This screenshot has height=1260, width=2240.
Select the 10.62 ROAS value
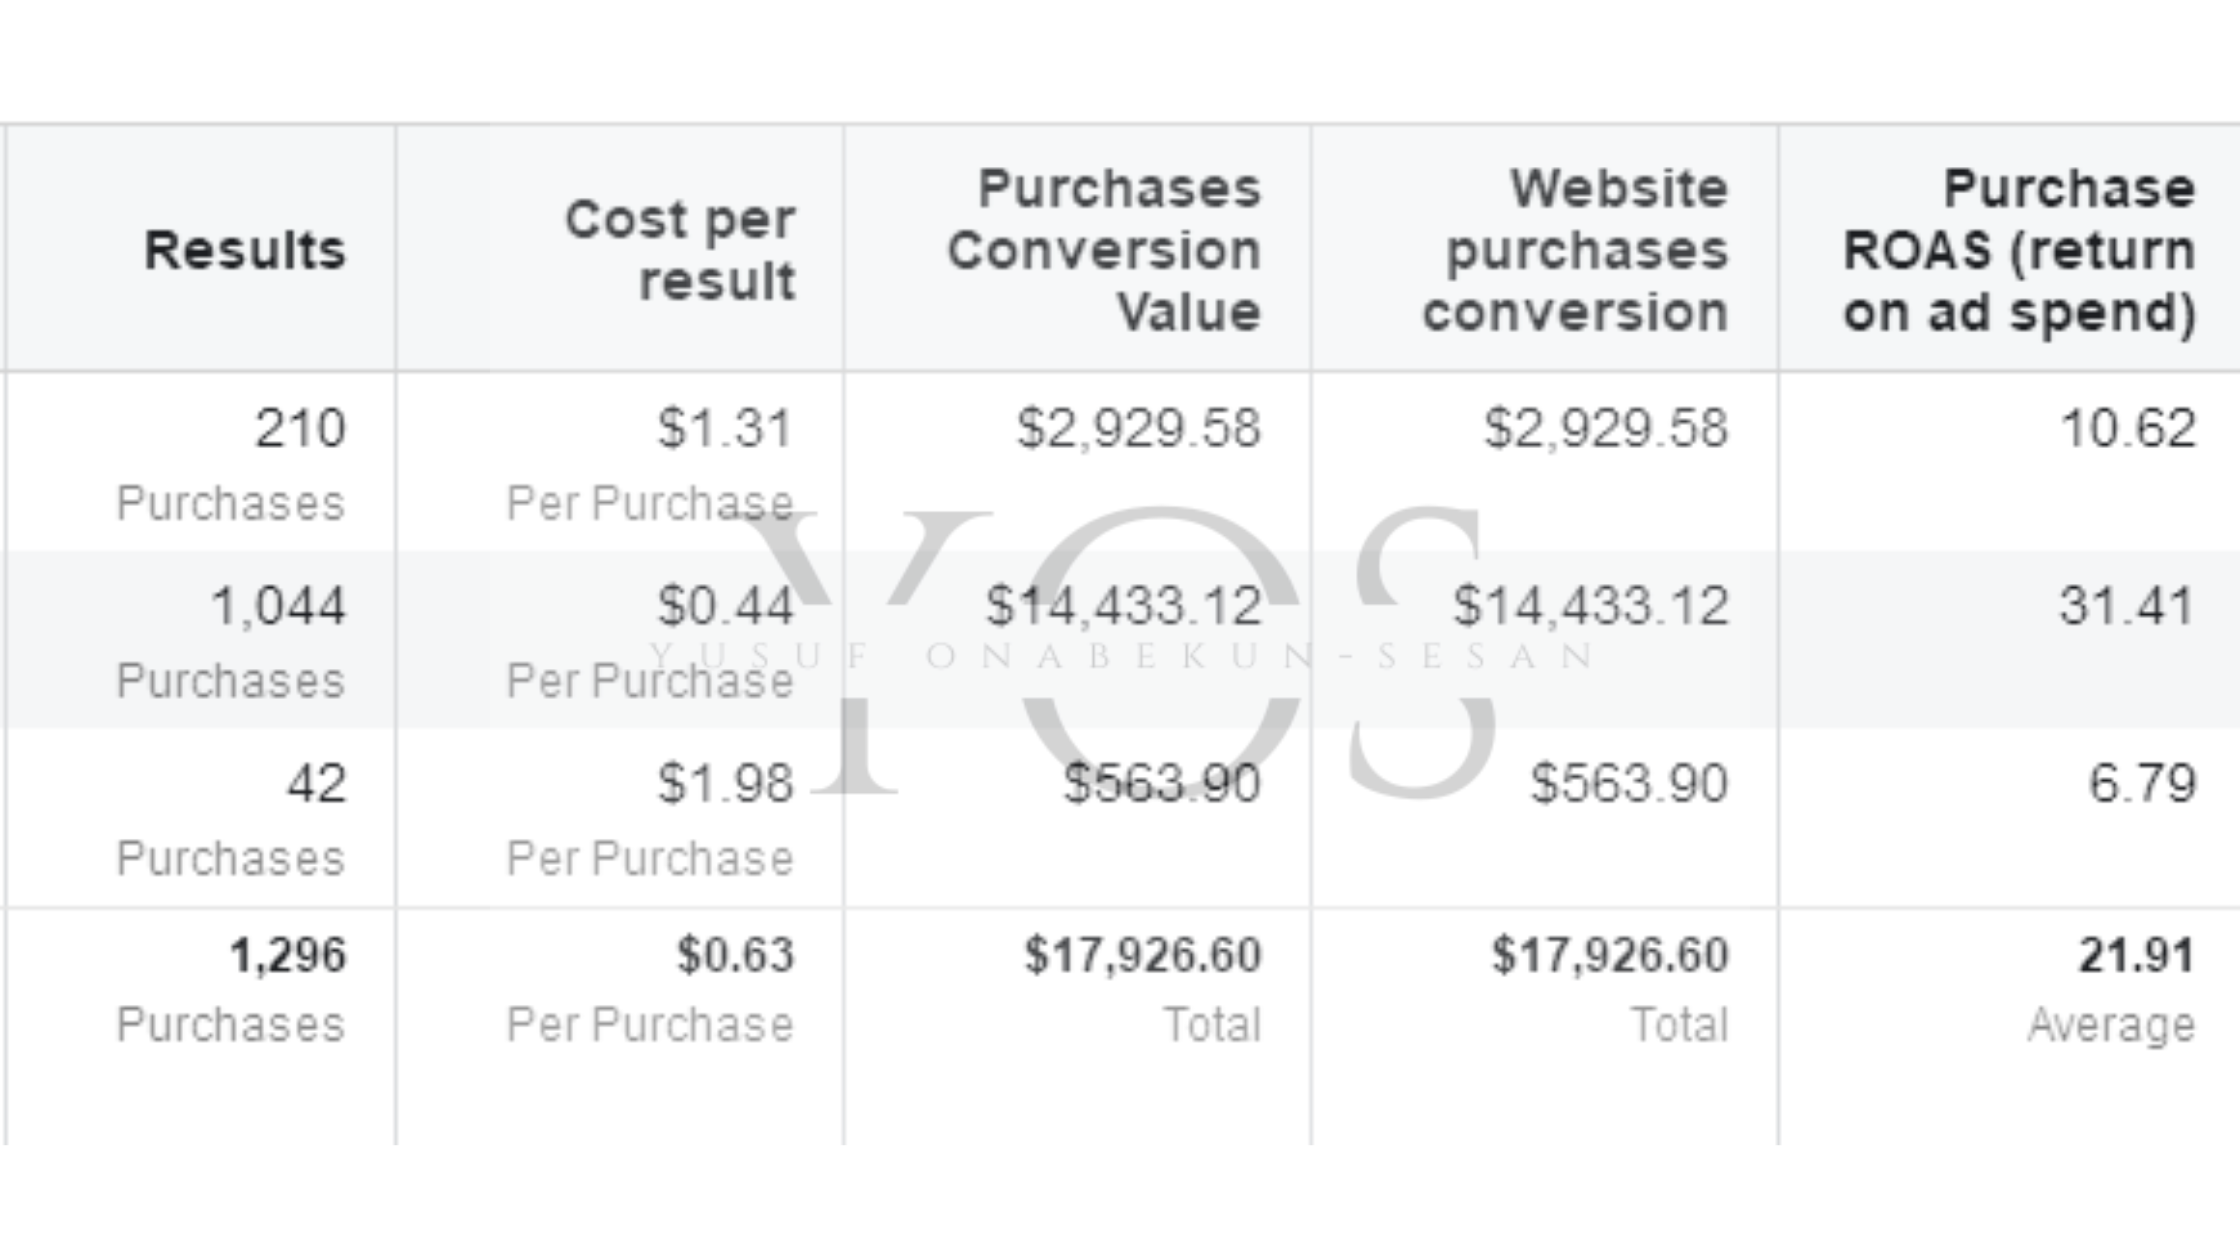point(2128,429)
